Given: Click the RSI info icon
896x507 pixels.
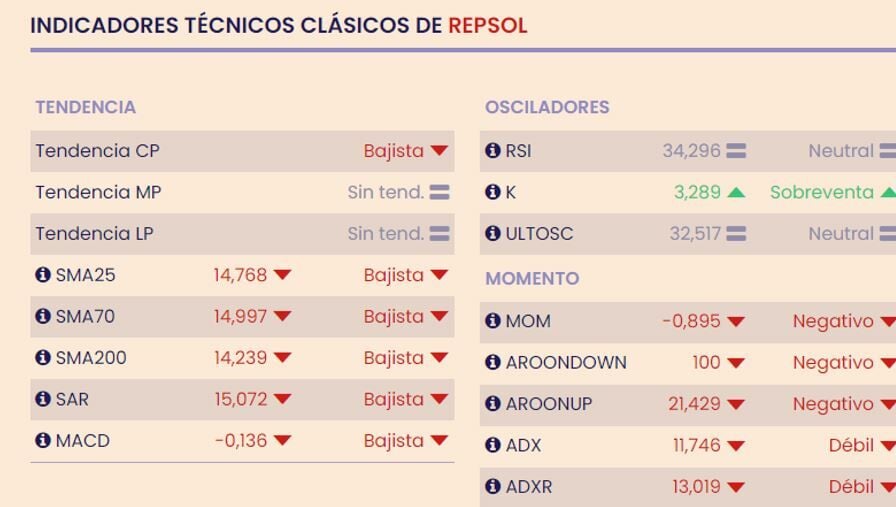Looking at the screenshot, I should (x=493, y=151).
